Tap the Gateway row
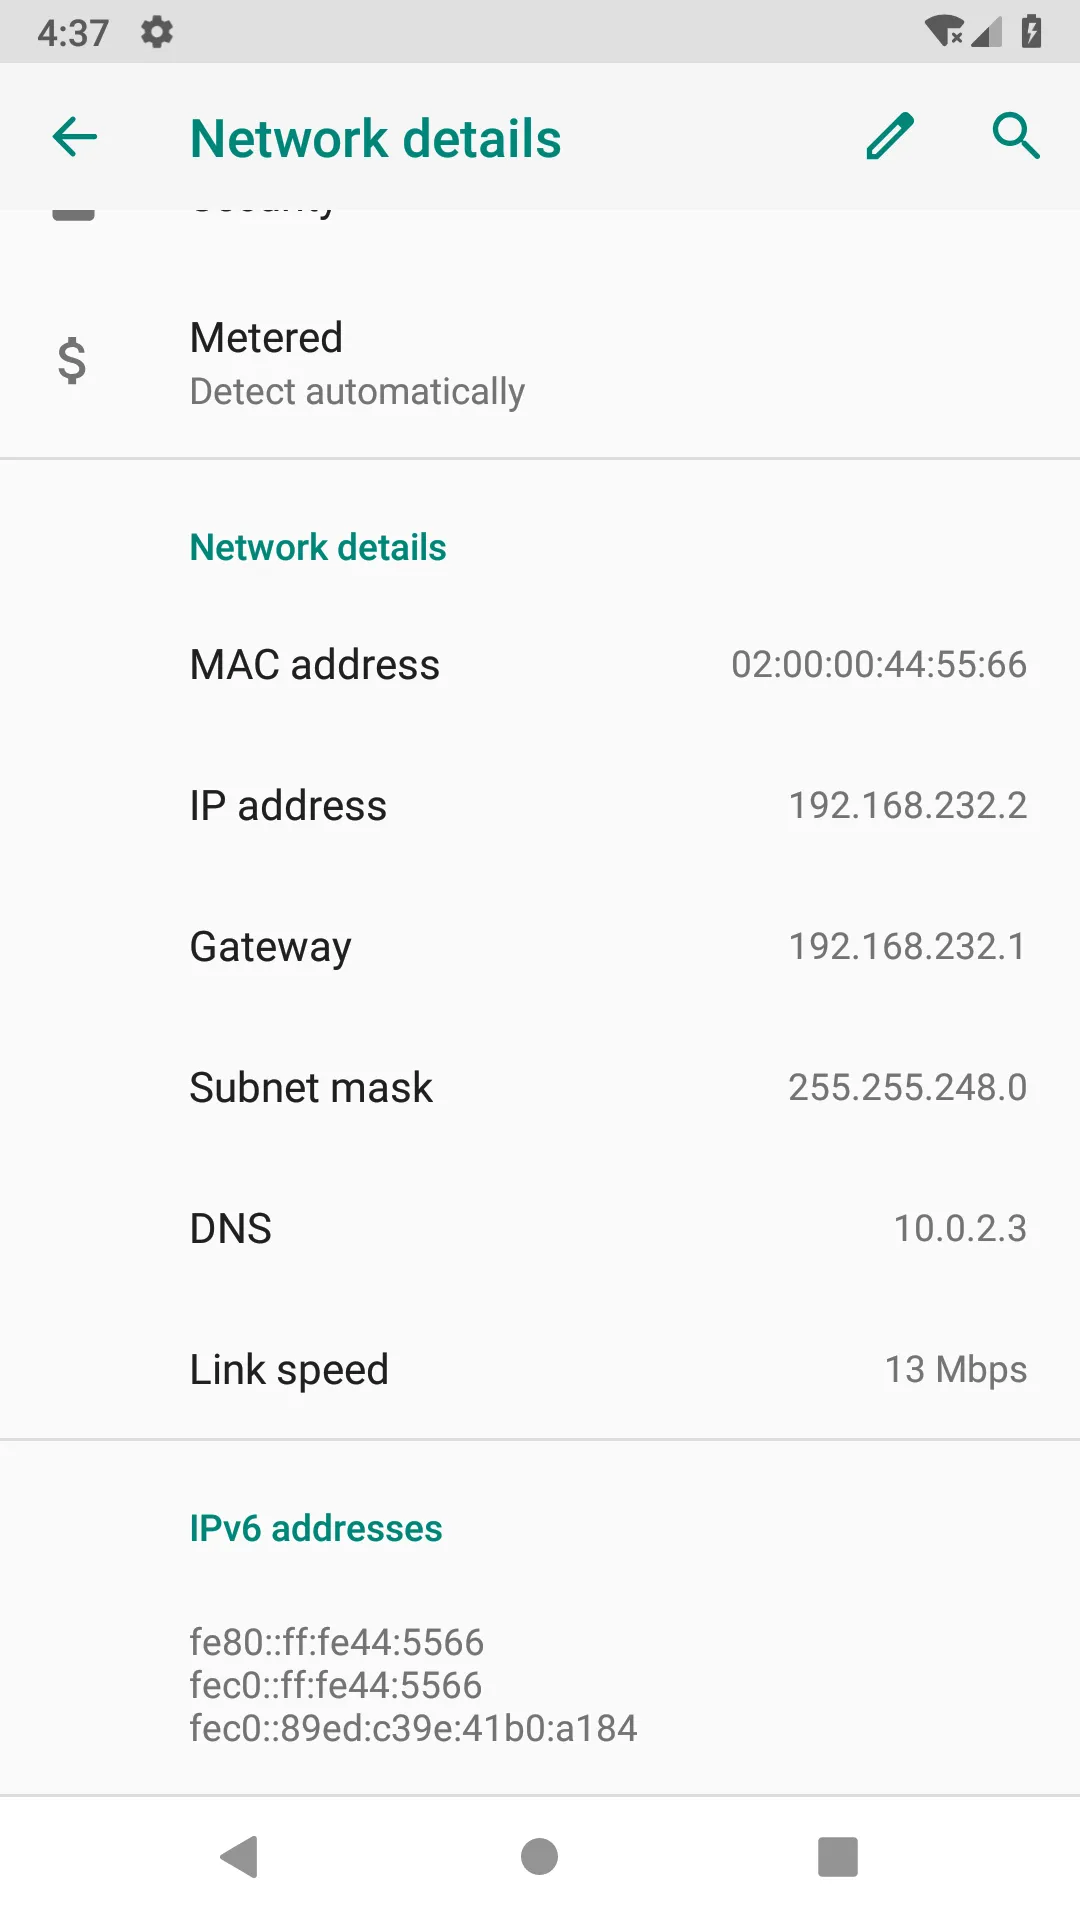The image size is (1080, 1920). click(540, 947)
